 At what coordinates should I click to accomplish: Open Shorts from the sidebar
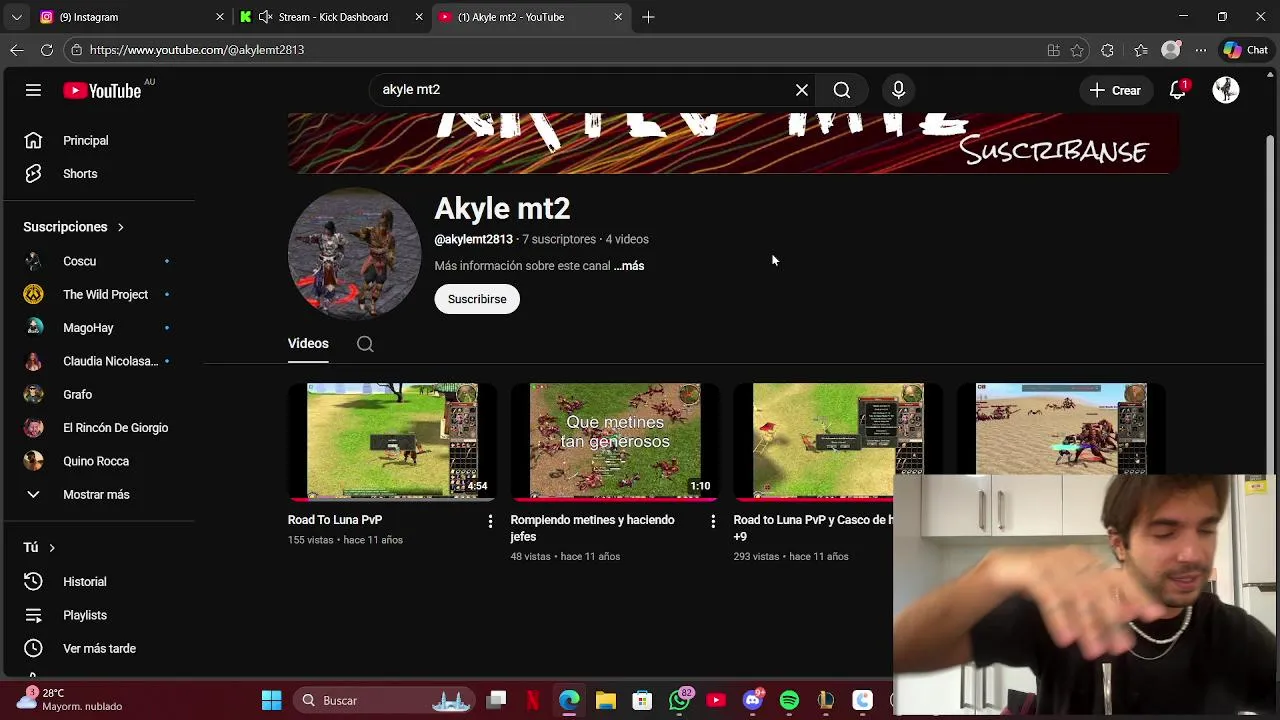(x=98, y=174)
